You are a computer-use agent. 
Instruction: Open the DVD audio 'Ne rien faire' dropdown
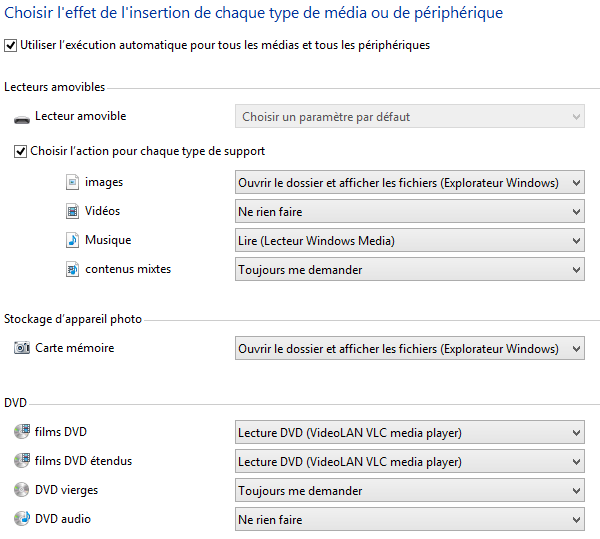410,519
